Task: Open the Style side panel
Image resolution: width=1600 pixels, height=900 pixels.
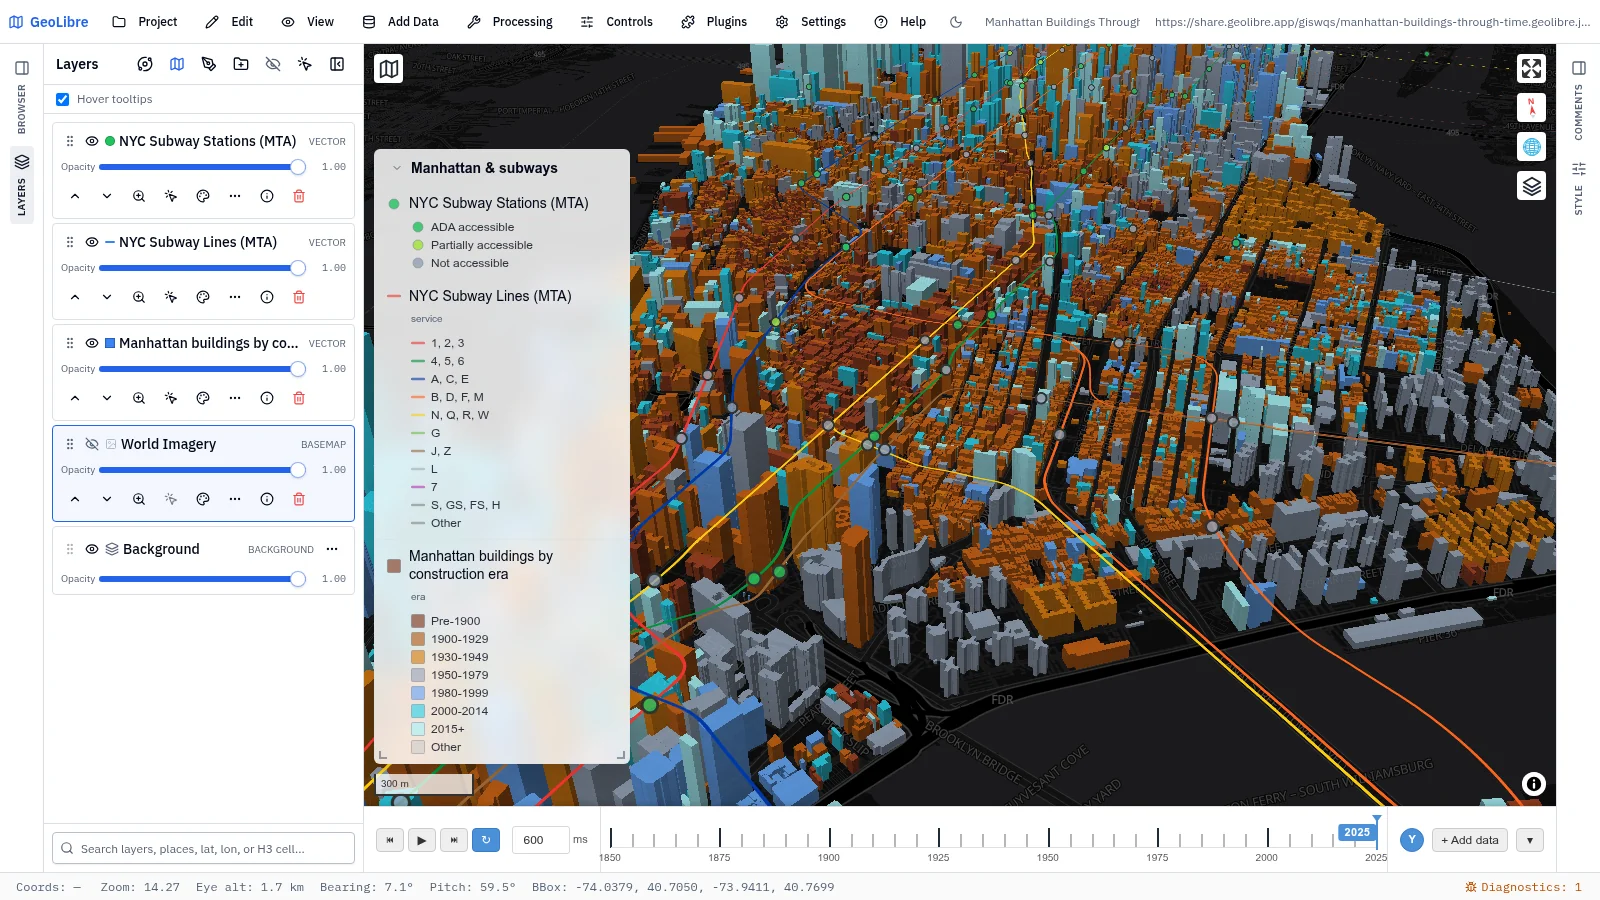Action: [x=1579, y=188]
